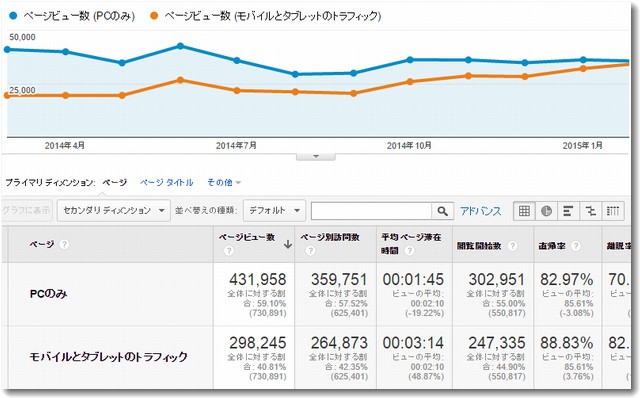Sort by the 平均ページ滞在時間 column header
The image size is (640, 398).
(411, 243)
